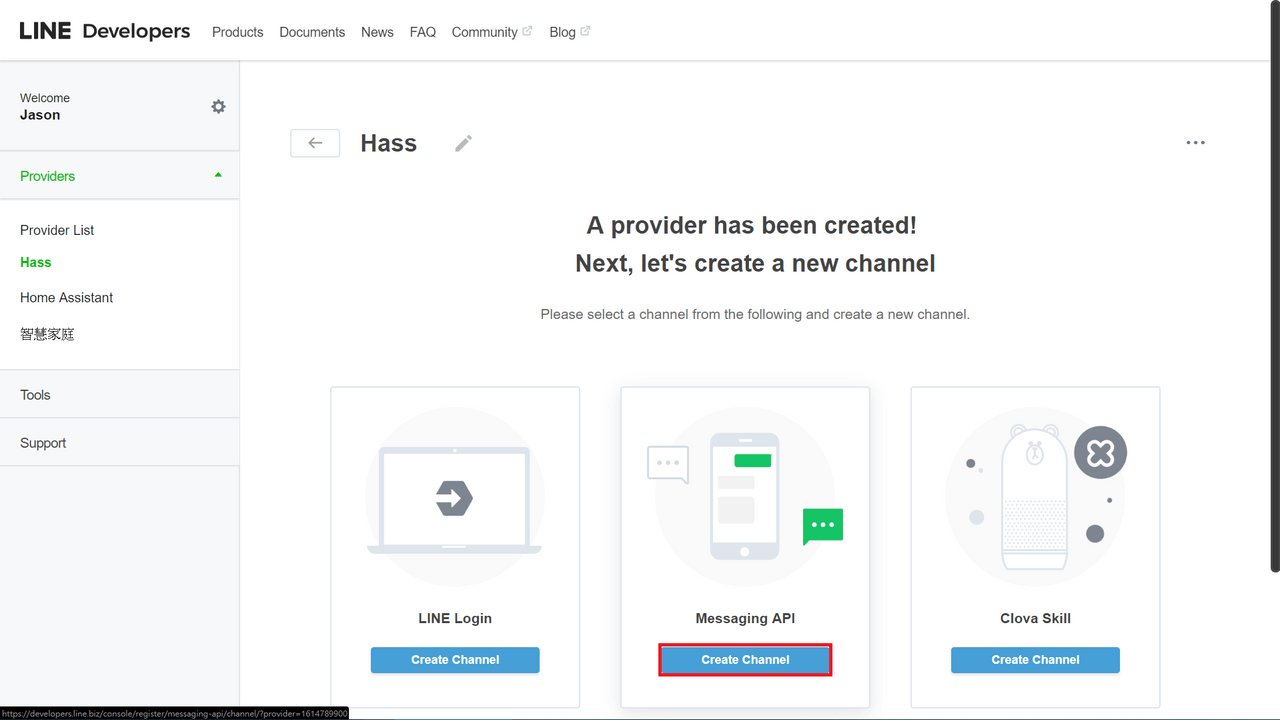The image size is (1280, 720).
Task: Open the Community external link
Action: 492,32
